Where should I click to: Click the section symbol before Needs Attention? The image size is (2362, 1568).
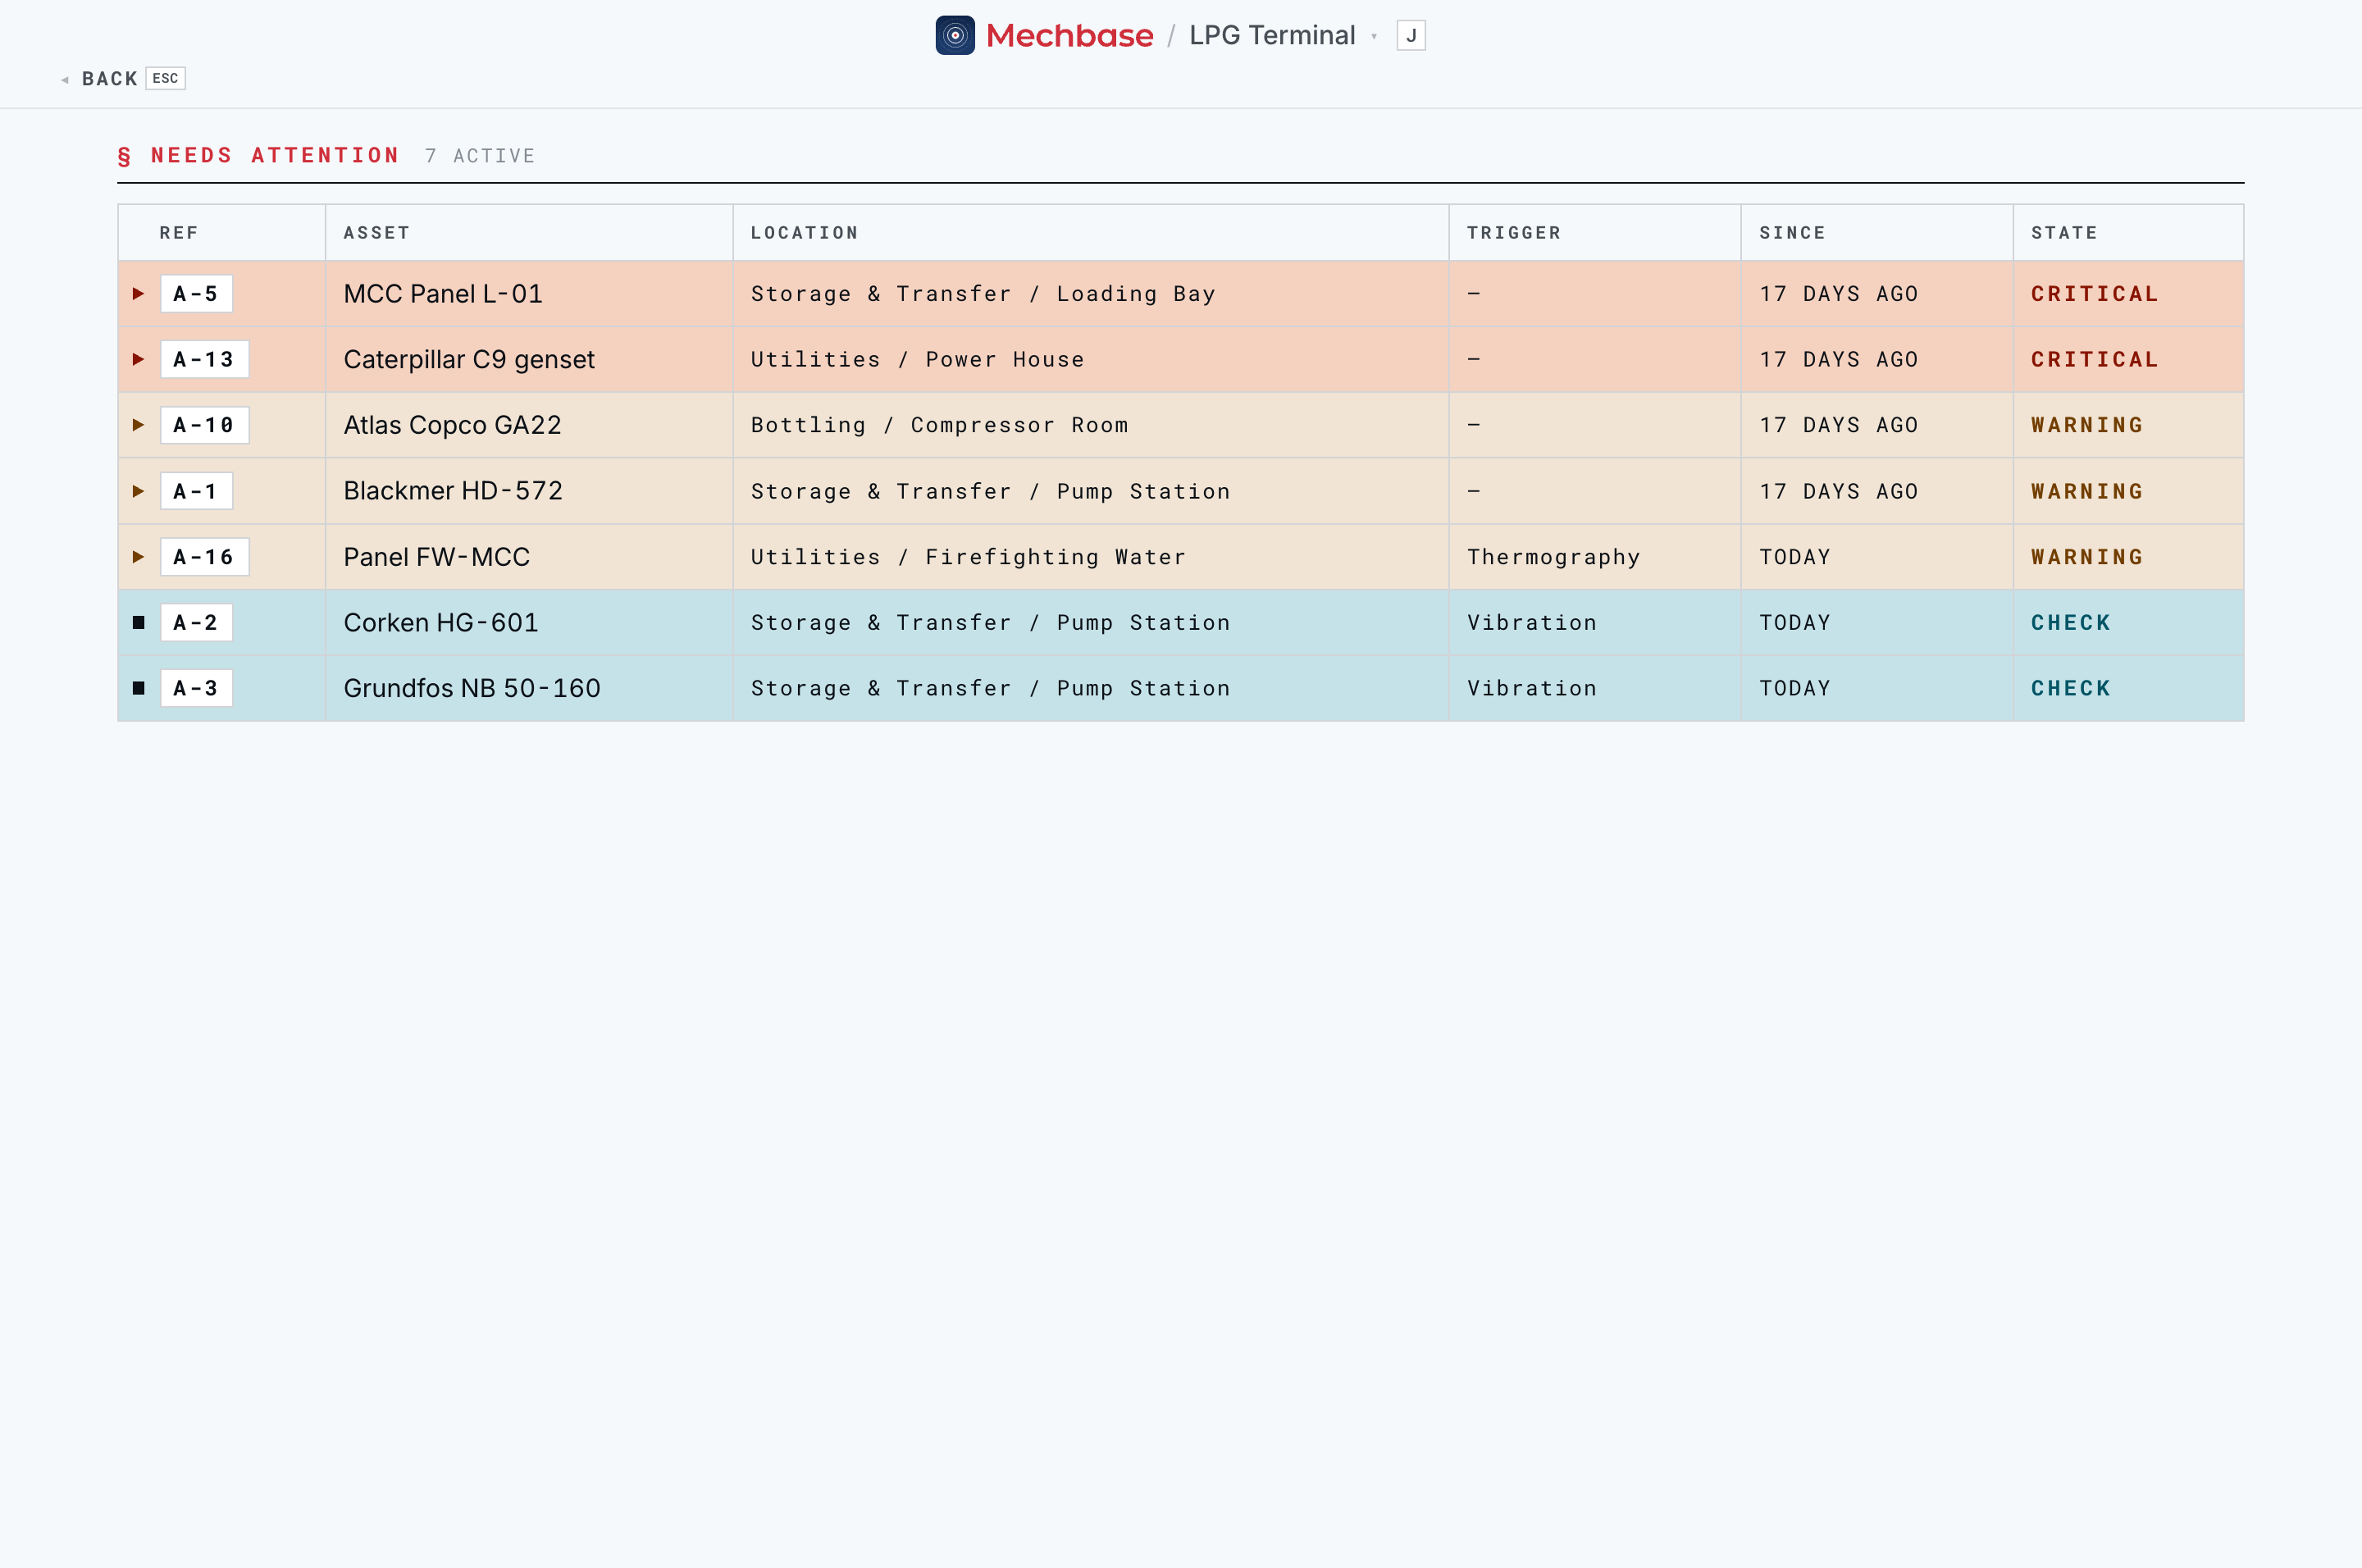click(124, 156)
